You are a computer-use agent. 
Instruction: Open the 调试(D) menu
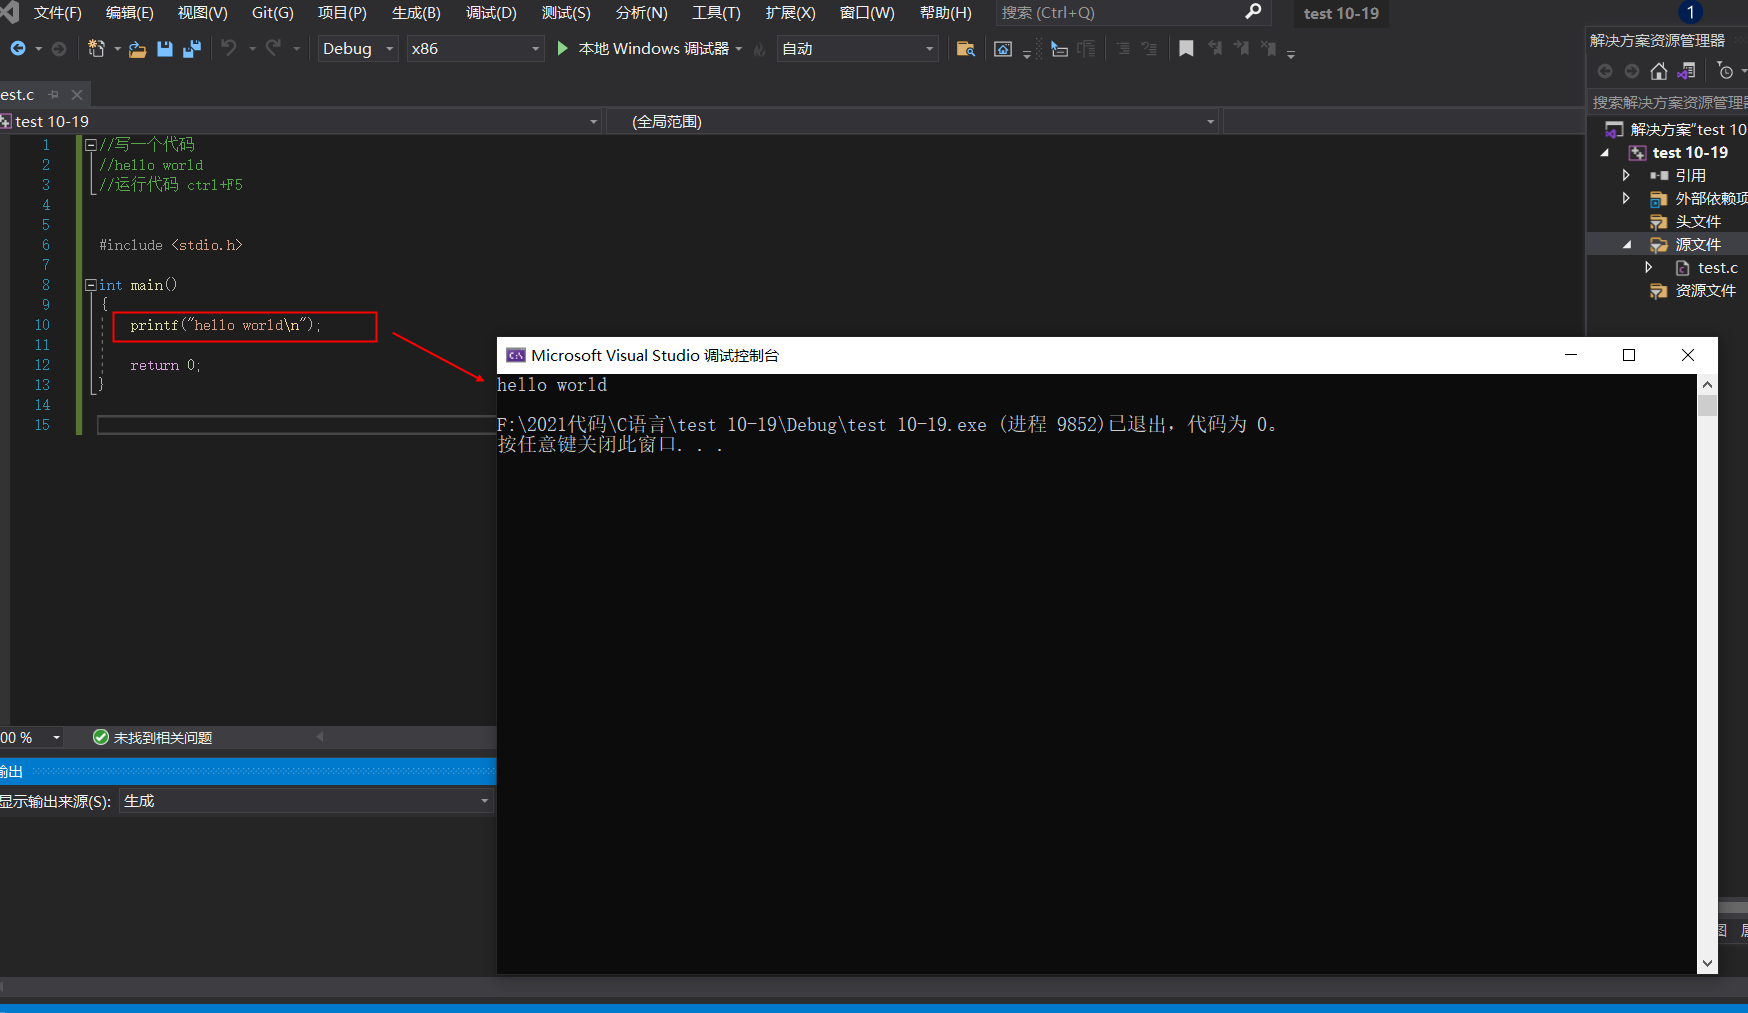click(x=491, y=13)
